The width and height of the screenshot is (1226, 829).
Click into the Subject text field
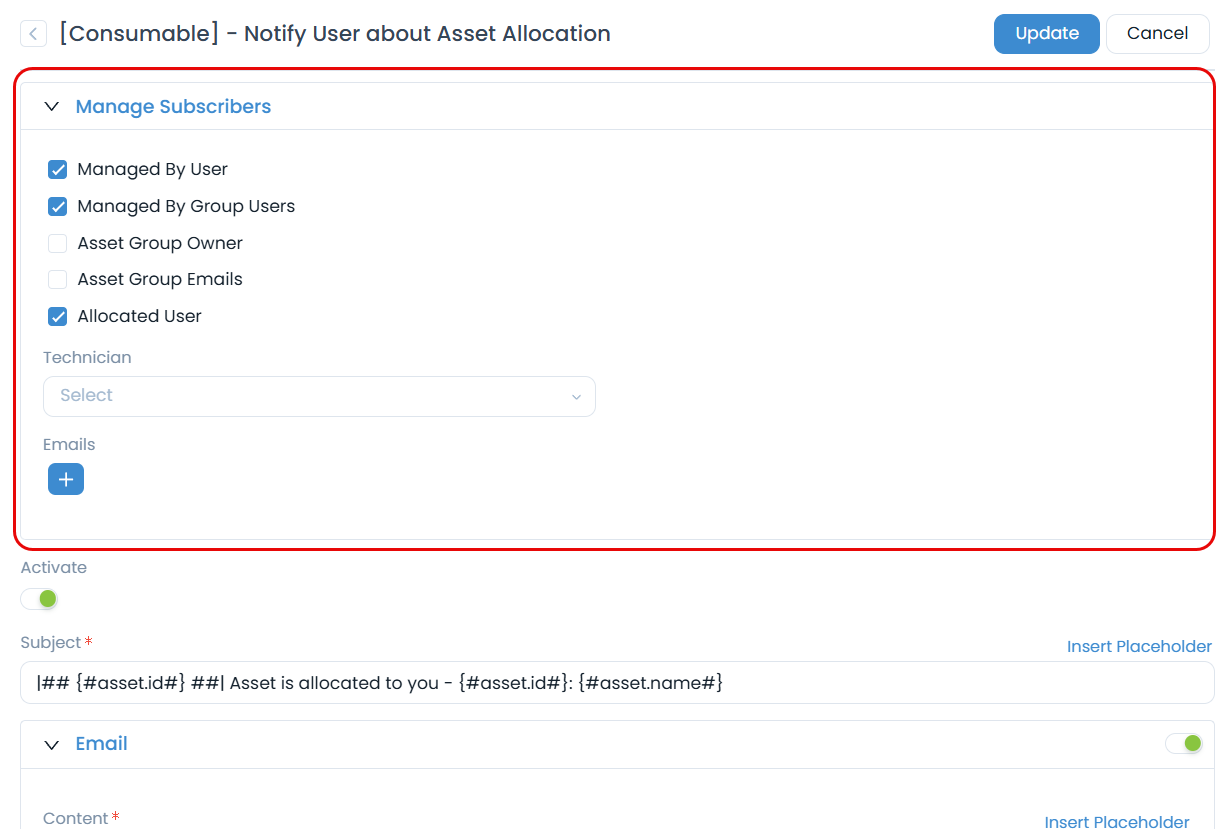tap(616, 683)
